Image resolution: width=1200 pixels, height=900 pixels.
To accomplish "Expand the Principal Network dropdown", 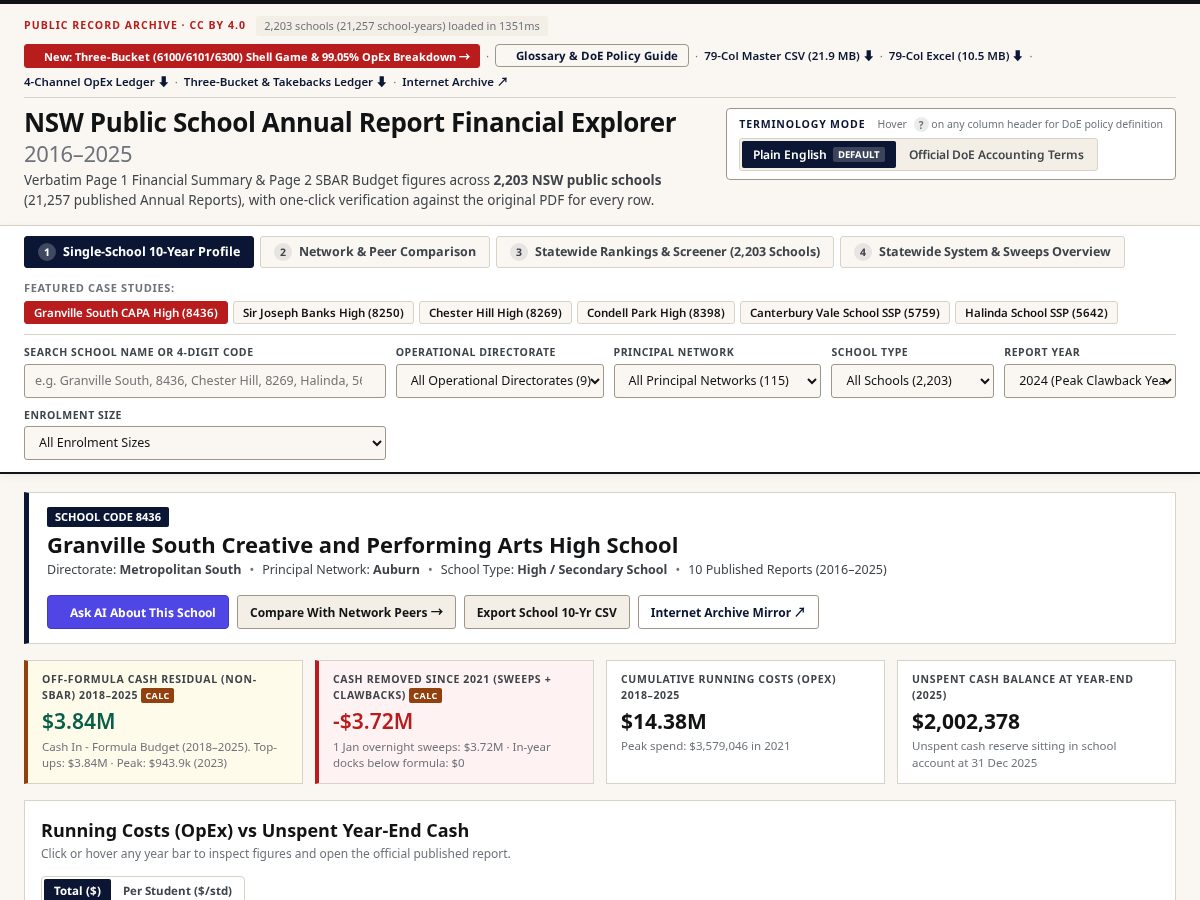I will [x=717, y=381].
